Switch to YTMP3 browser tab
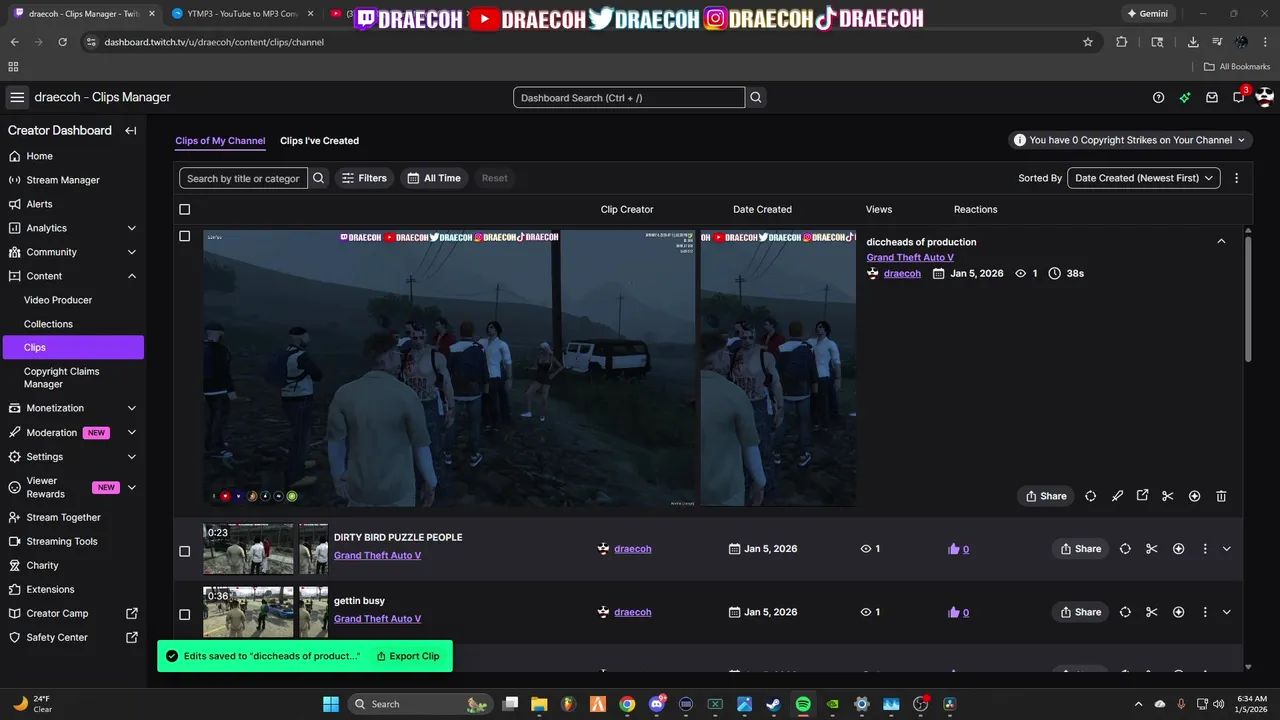Viewport: 1280px width, 720px height. (x=243, y=14)
